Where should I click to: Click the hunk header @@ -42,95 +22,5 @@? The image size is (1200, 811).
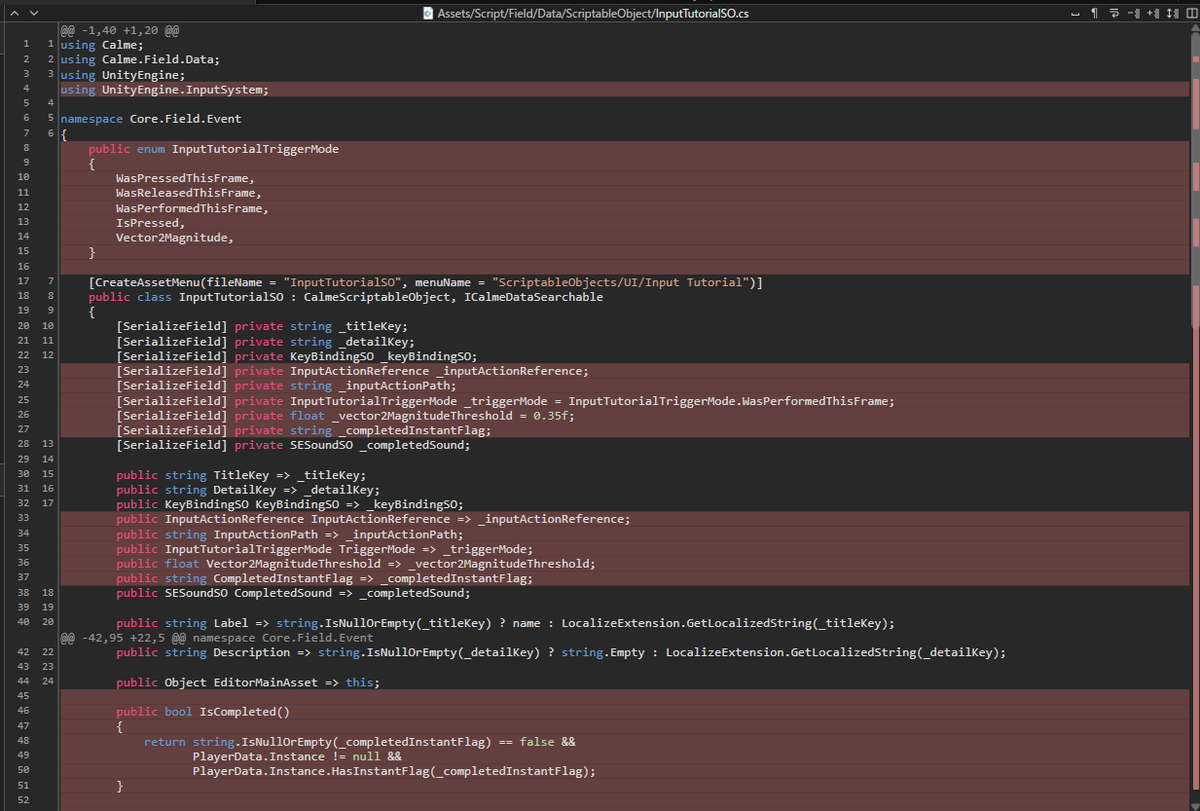(x=216, y=637)
